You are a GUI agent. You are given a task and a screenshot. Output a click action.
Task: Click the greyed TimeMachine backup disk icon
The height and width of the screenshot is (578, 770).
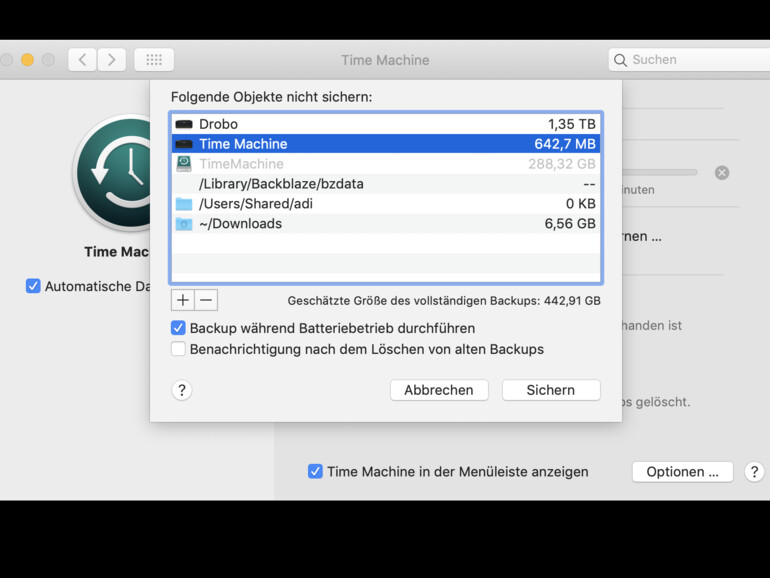(x=184, y=164)
